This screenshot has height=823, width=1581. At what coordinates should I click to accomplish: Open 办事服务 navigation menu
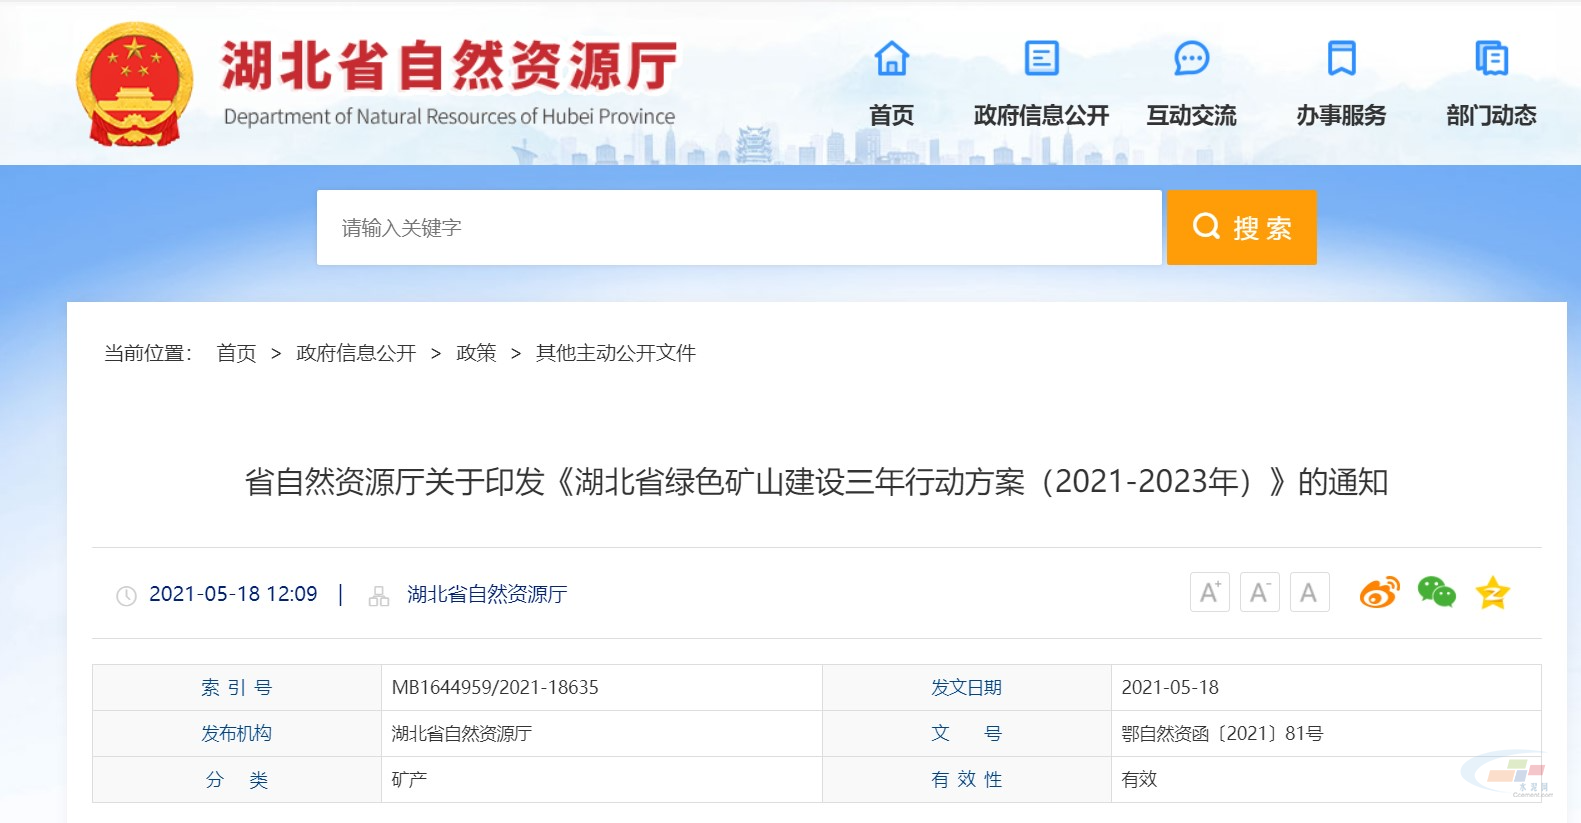point(1341,116)
